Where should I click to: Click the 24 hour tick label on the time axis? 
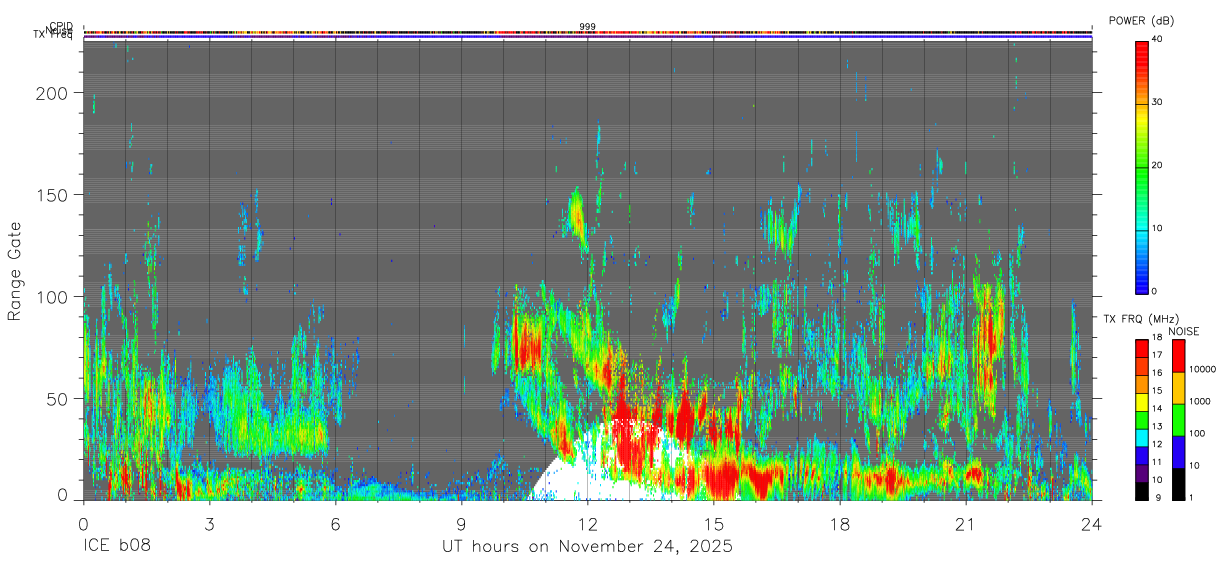[x=1091, y=523]
